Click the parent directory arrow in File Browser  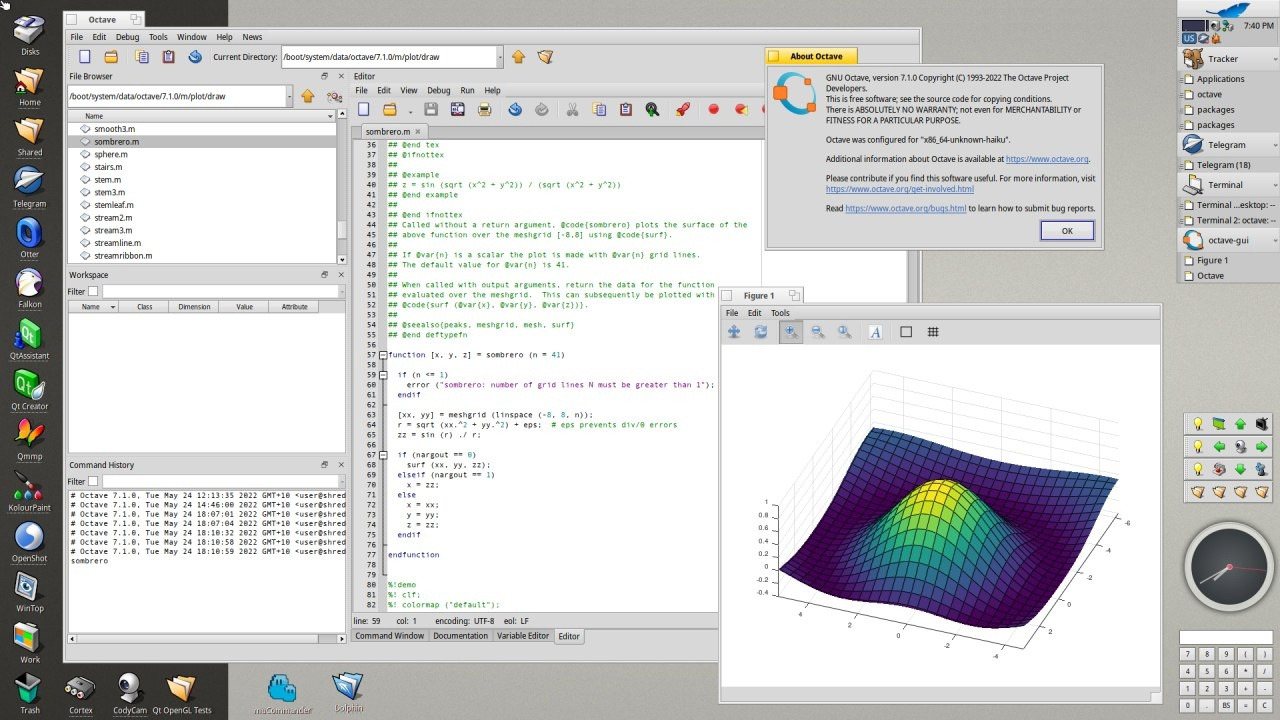pos(307,96)
